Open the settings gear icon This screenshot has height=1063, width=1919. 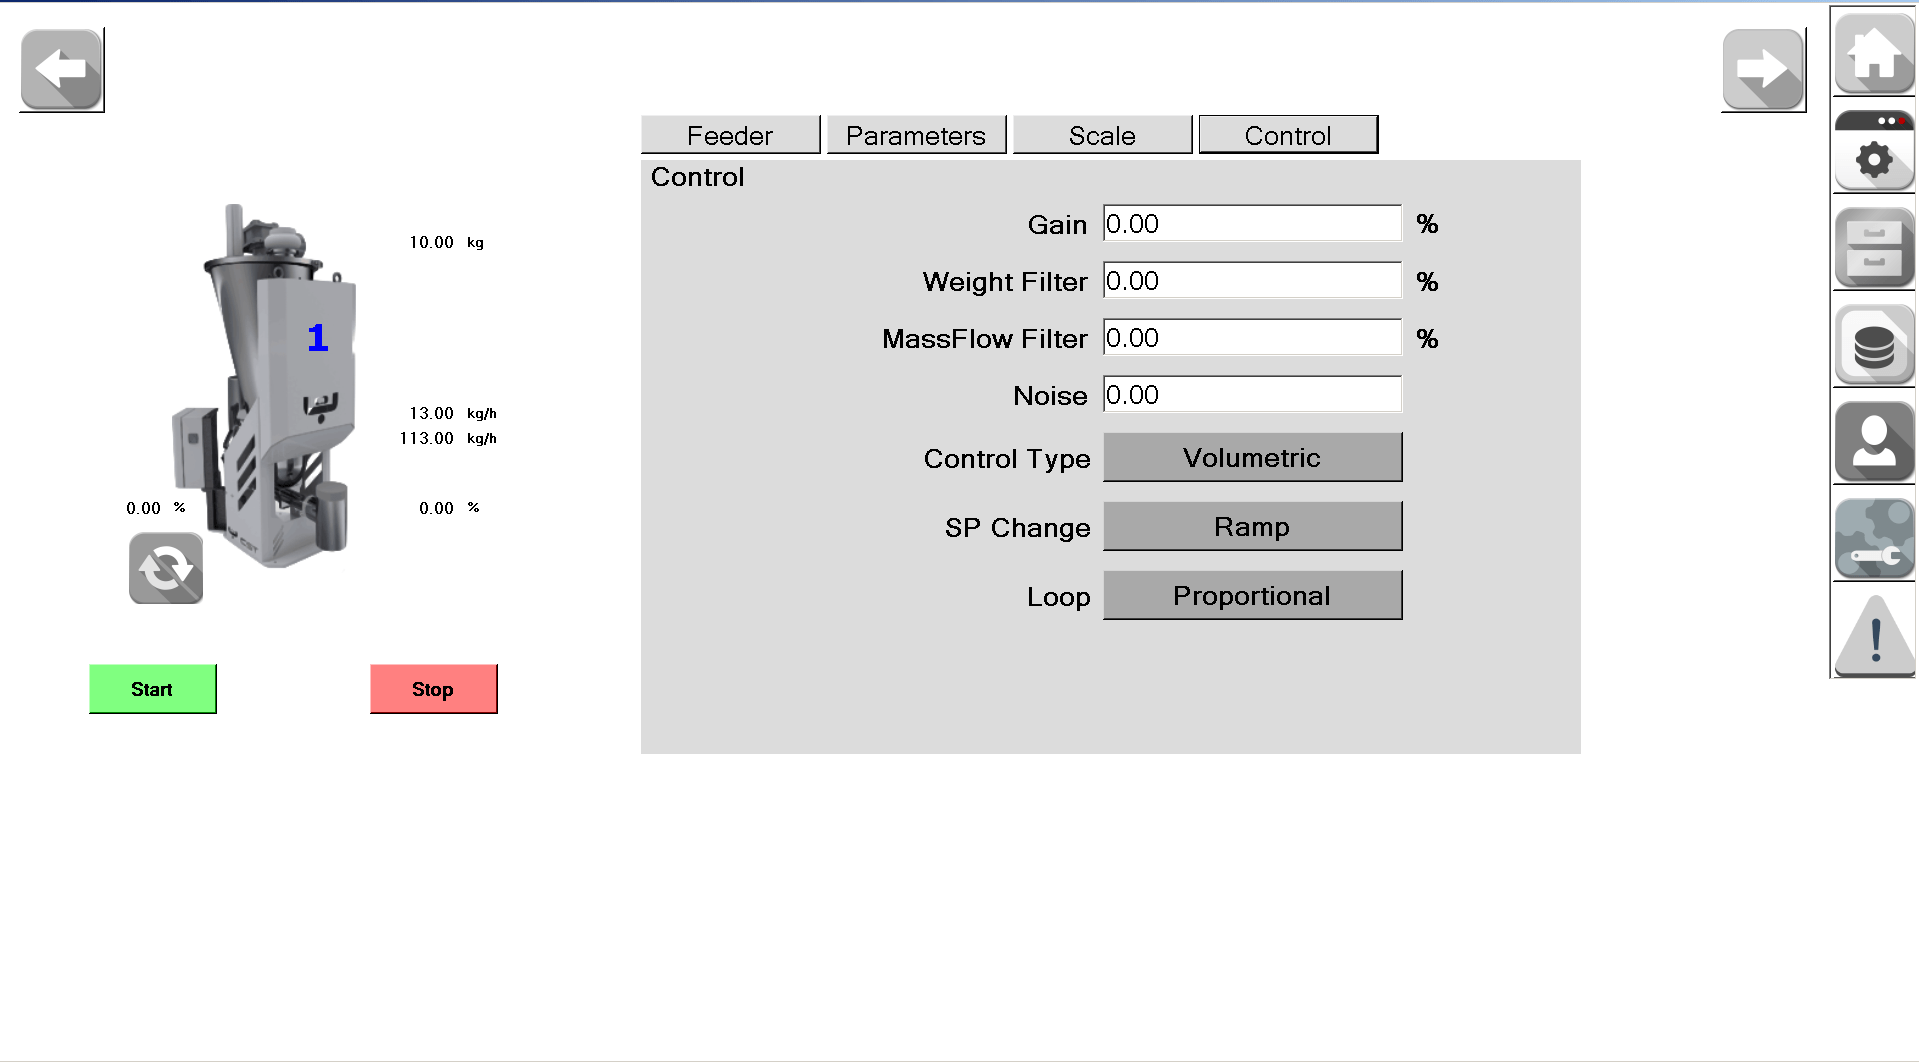point(1874,152)
